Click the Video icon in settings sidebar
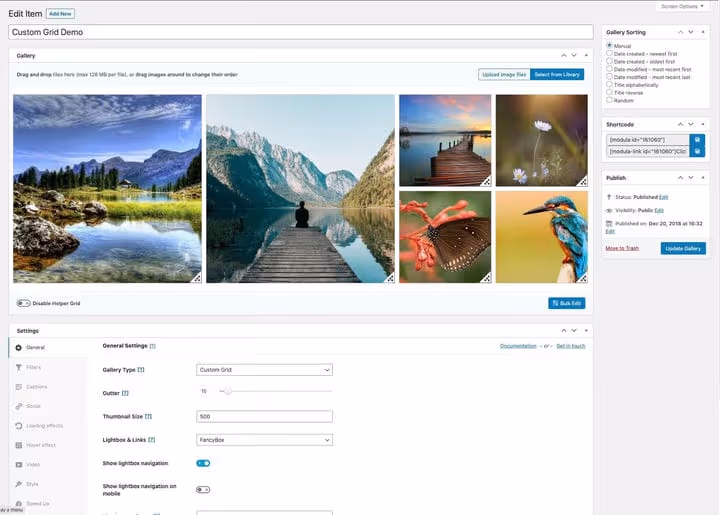Screen dimensions: 720x515 pos(19,465)
